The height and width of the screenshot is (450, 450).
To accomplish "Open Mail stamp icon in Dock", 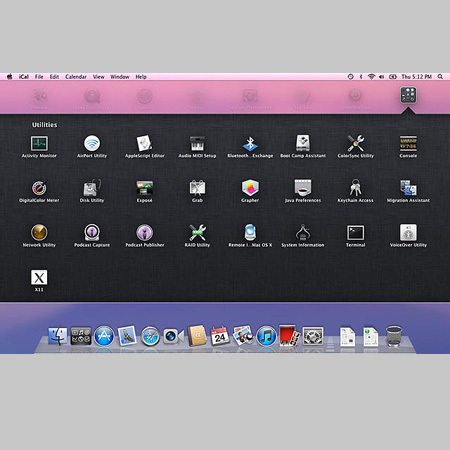I will (127, 336).
